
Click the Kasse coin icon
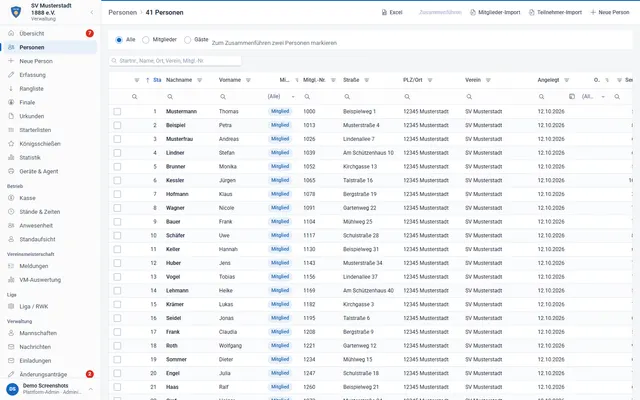point(11,198)
